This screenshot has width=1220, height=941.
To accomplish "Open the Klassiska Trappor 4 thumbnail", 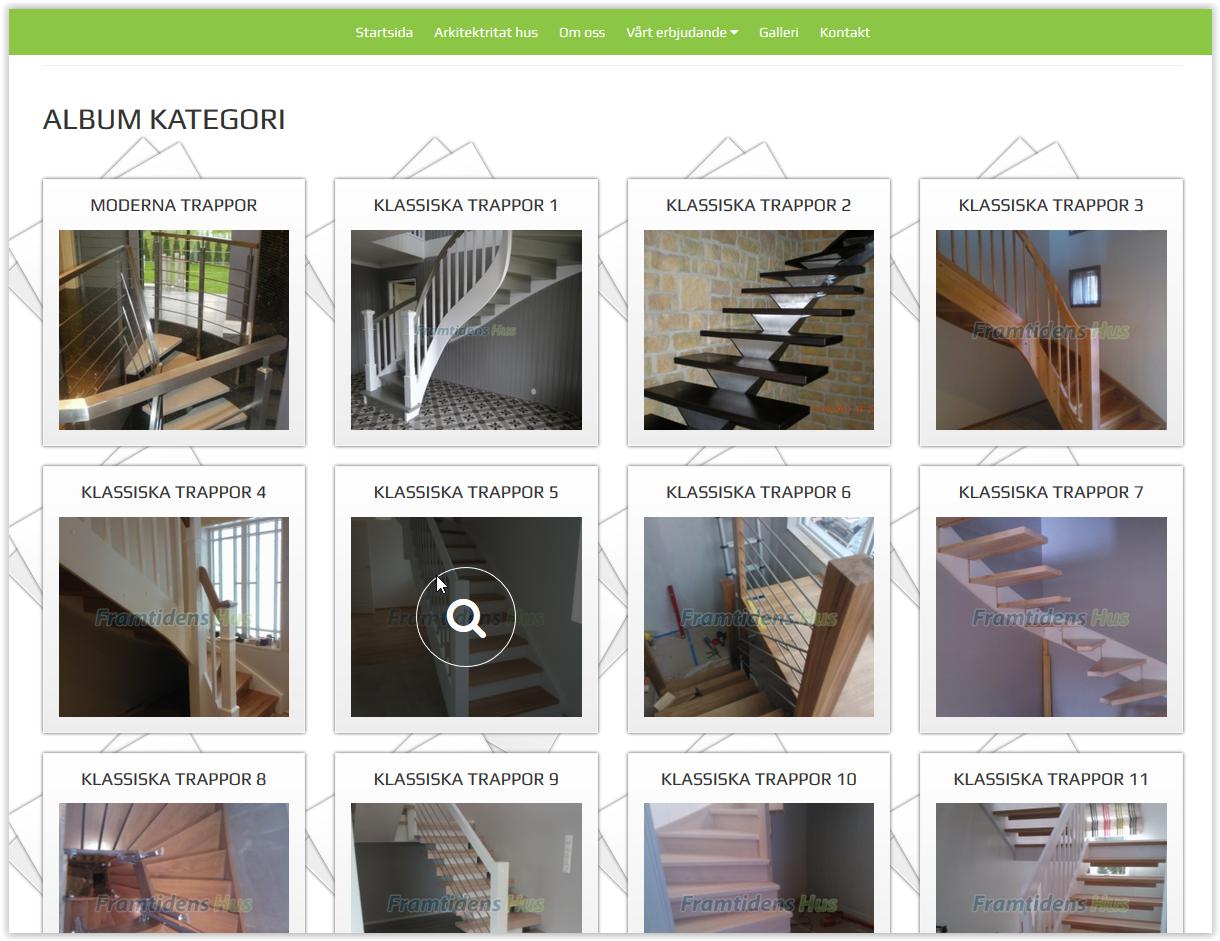I will 174,617.
